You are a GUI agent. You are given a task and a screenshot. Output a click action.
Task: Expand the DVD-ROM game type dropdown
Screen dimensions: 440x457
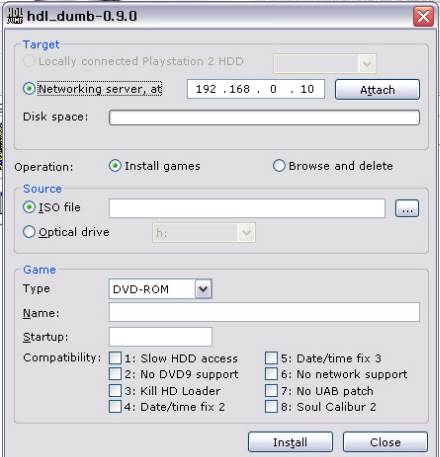coord(203,289)
